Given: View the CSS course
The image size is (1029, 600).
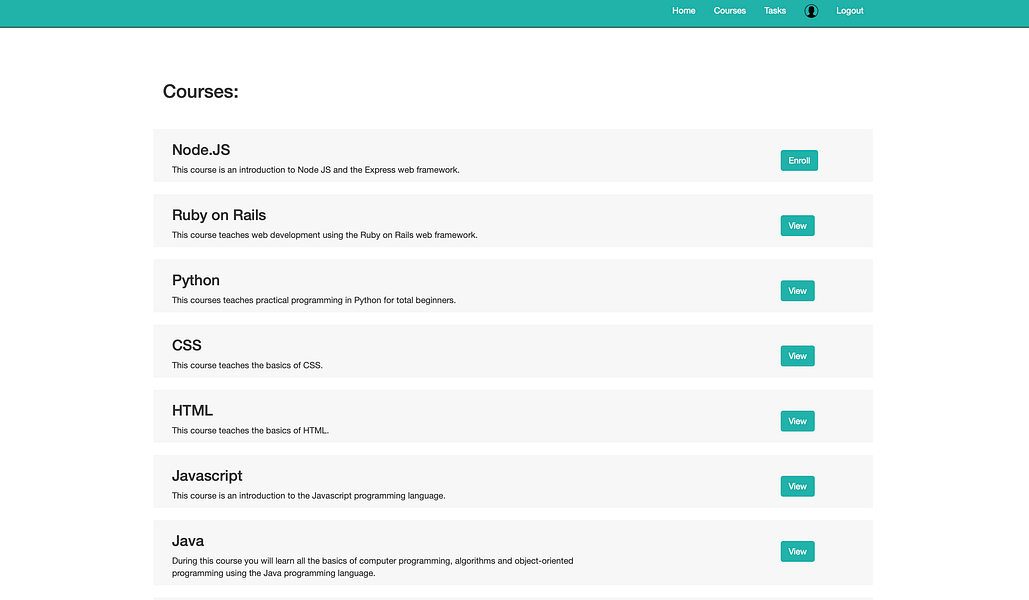Looking at the screenshot, I should pyautogui.click(x=797, y=356).
